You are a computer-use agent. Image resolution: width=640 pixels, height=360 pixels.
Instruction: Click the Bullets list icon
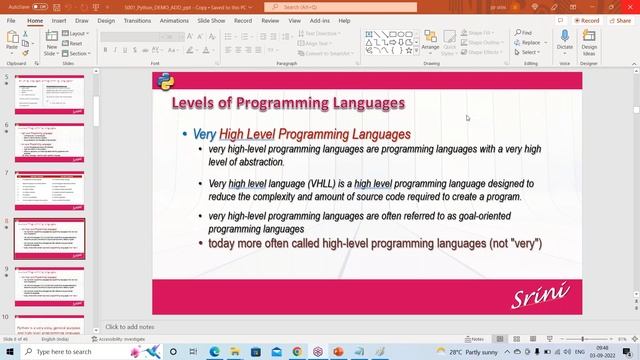(x=229, y=37)
